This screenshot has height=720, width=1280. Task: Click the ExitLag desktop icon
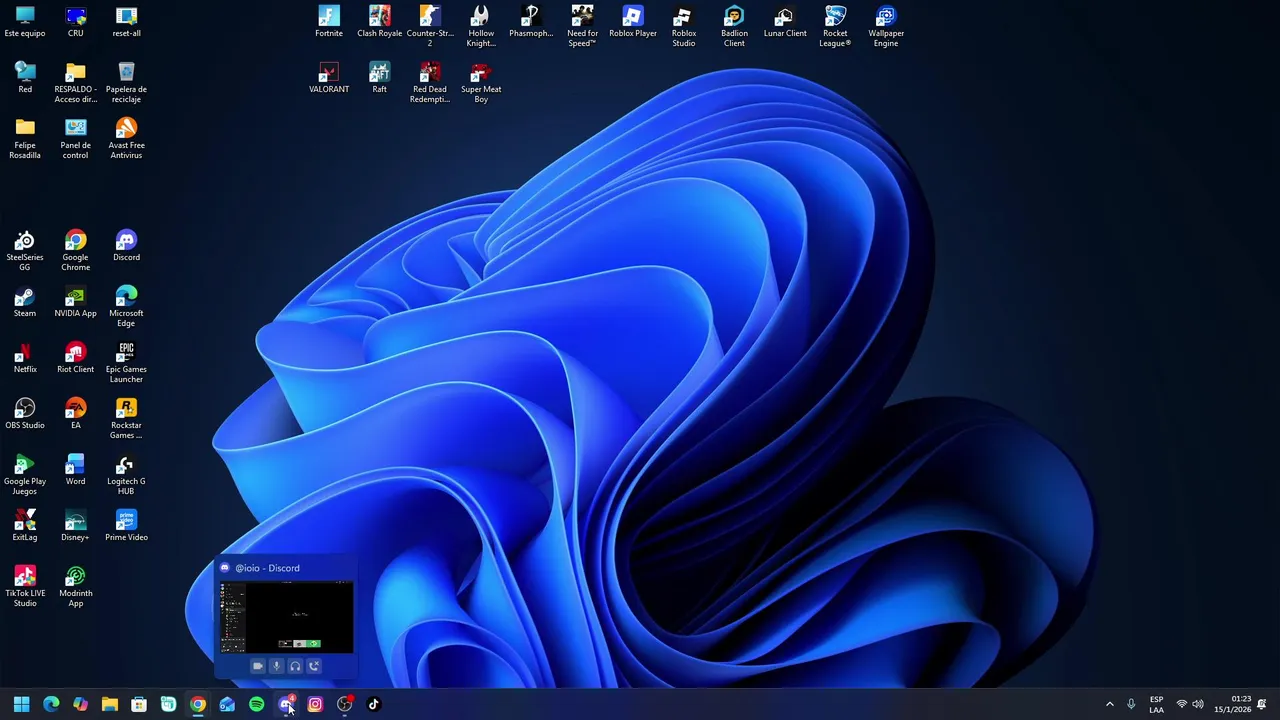25,526
